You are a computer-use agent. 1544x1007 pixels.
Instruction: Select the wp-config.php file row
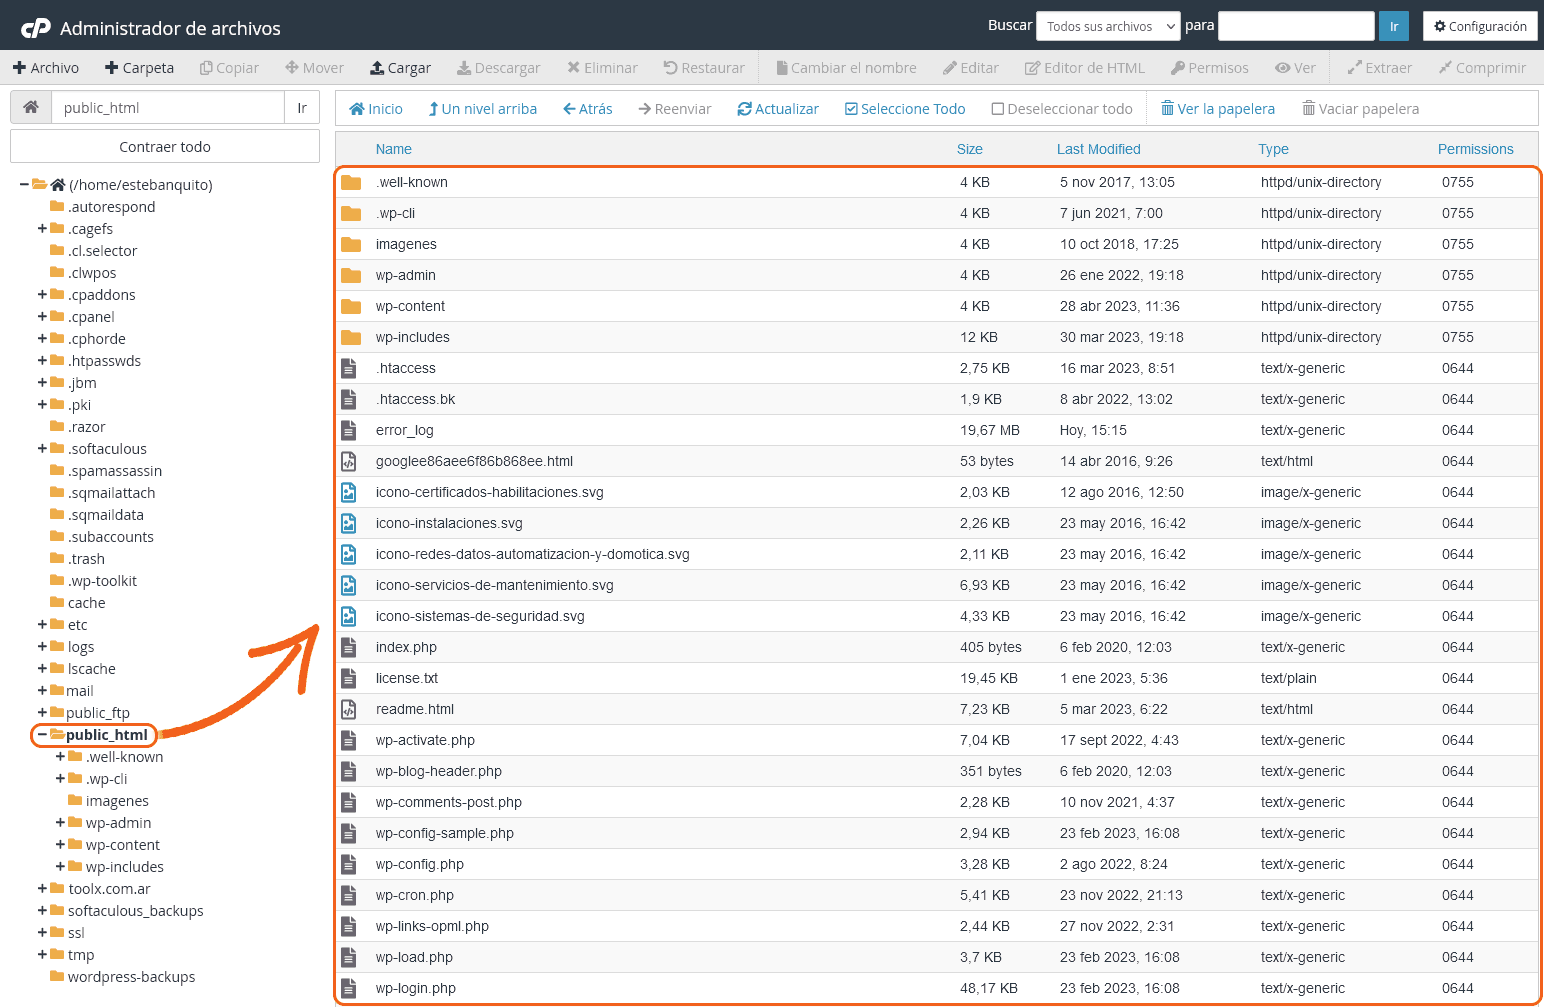coord(420,864)
